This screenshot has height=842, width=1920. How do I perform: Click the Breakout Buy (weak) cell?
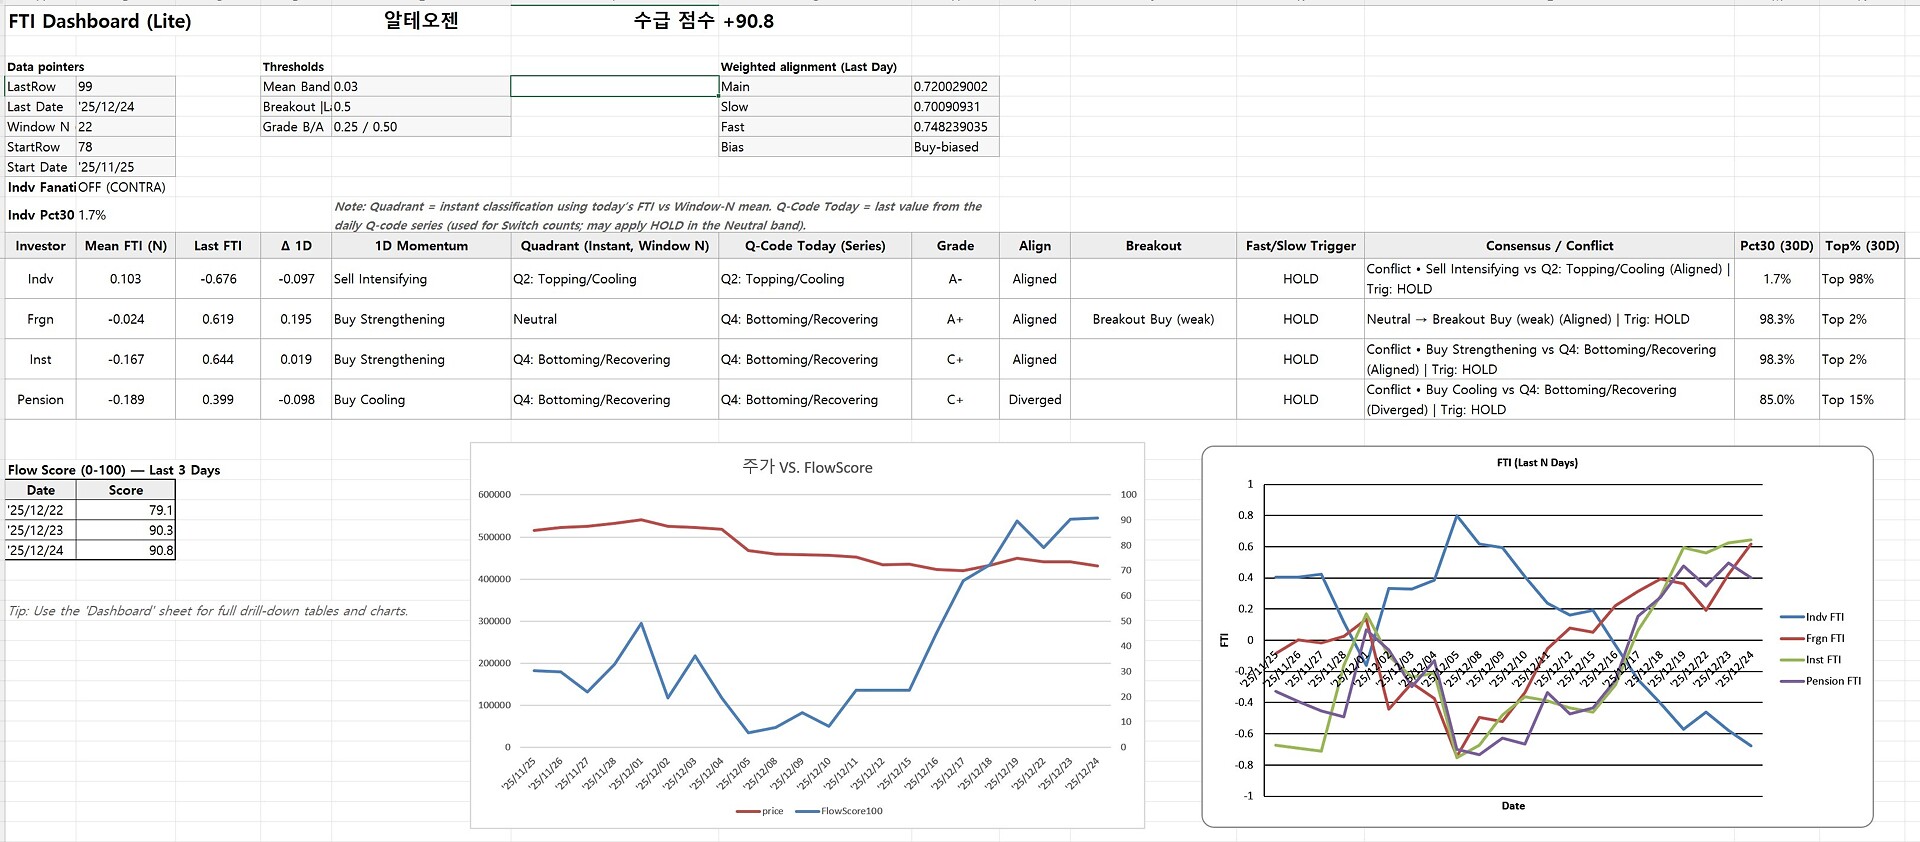click(1153, 319)
